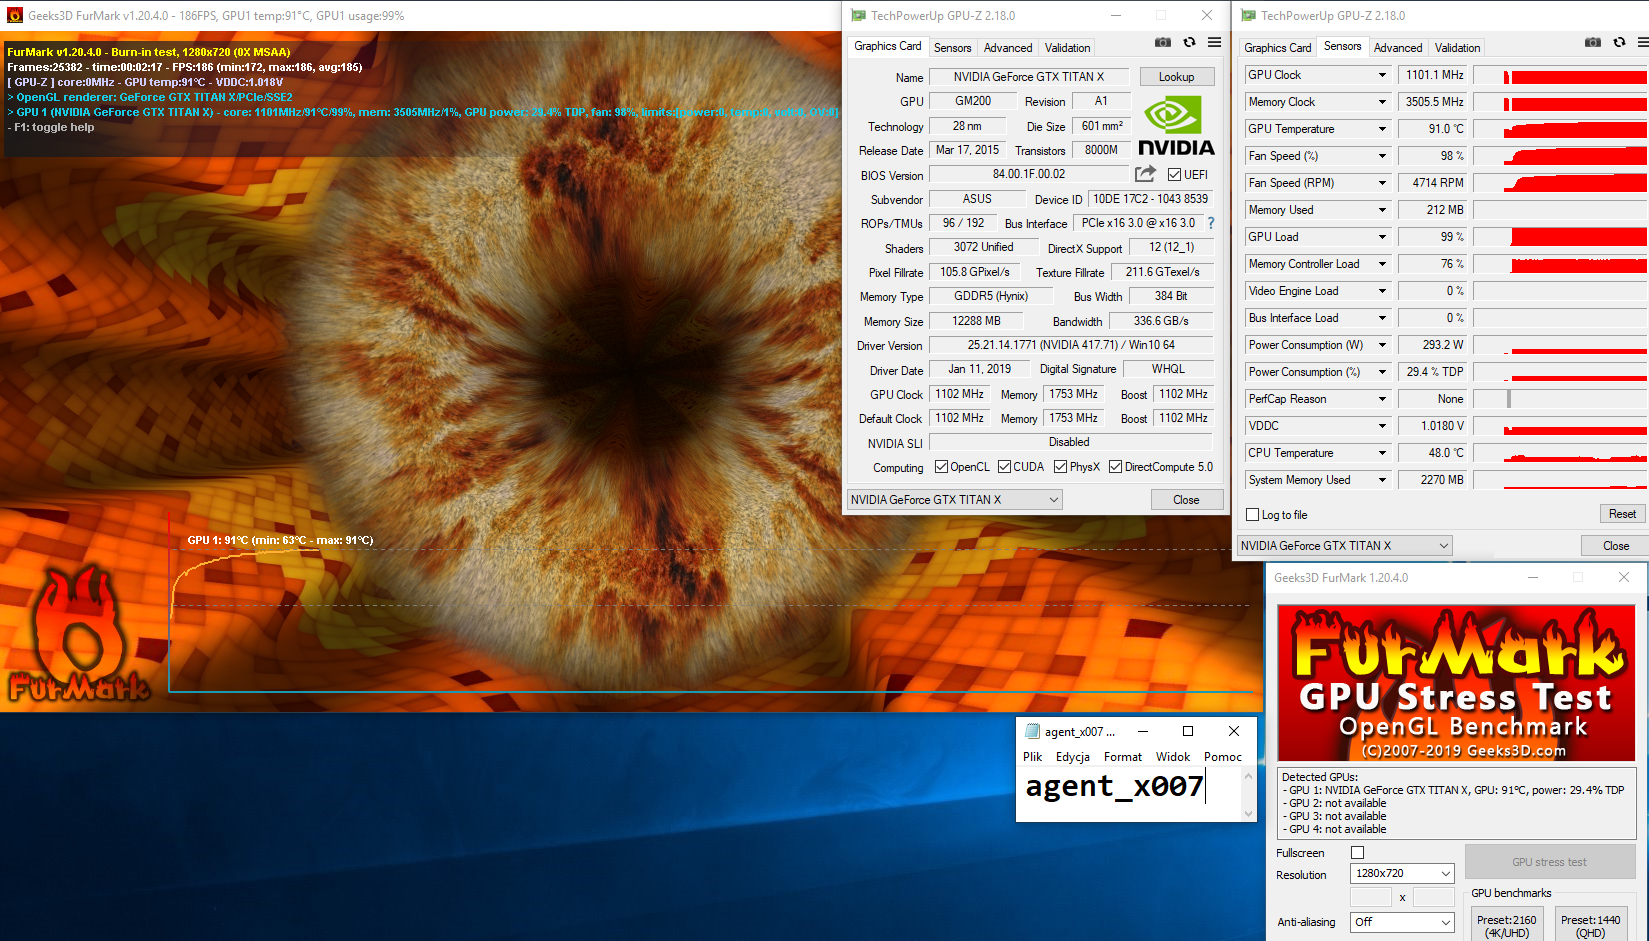Click the custom resolution height input field
The height and width of the screenshot is (941, 1649).
[x=1433, y=897]
